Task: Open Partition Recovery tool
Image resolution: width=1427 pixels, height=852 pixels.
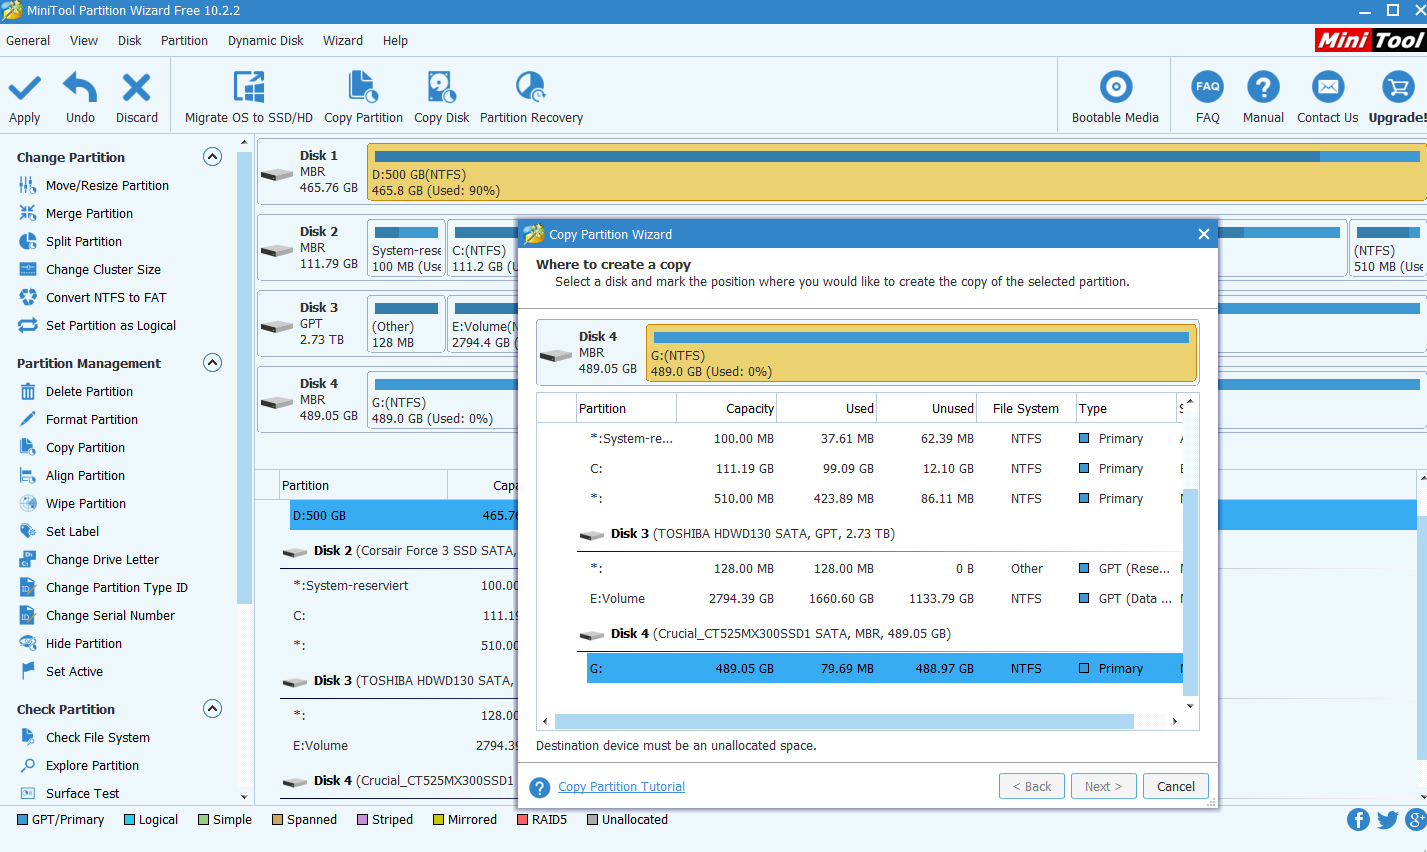Action: pos(530,88)
